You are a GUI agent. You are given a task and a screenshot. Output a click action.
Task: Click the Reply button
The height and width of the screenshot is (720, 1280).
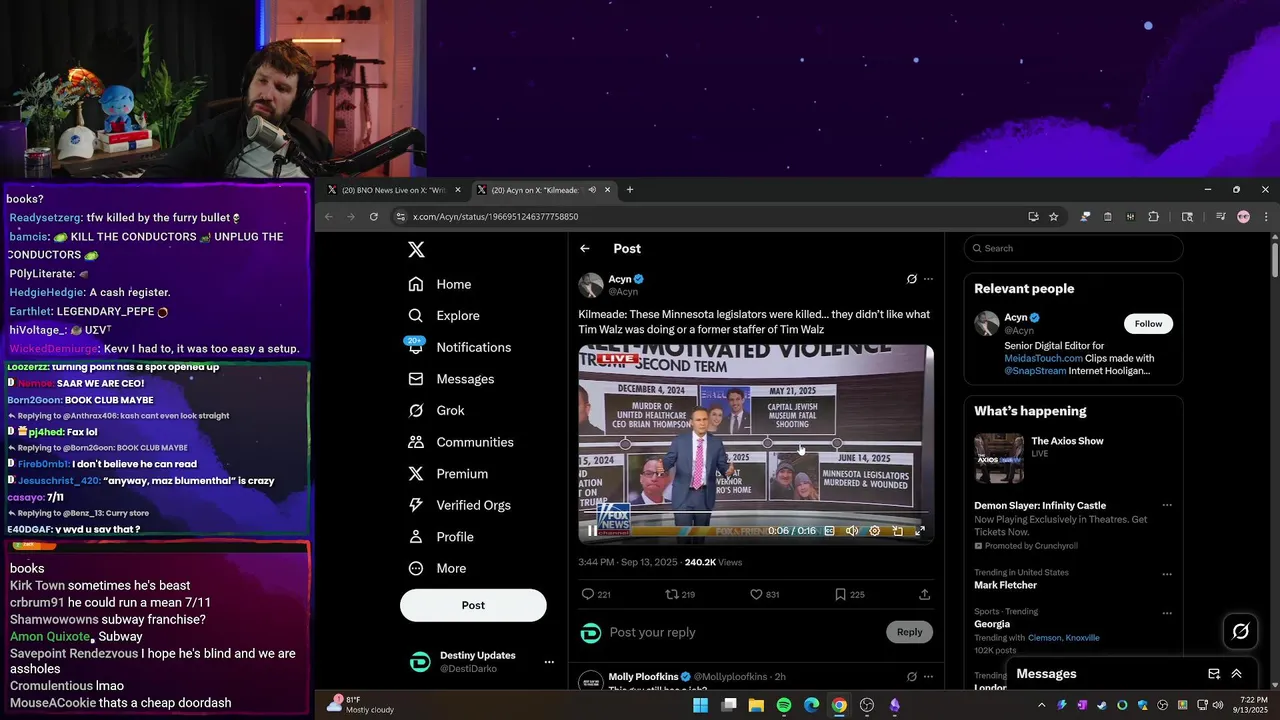(909, 632)
